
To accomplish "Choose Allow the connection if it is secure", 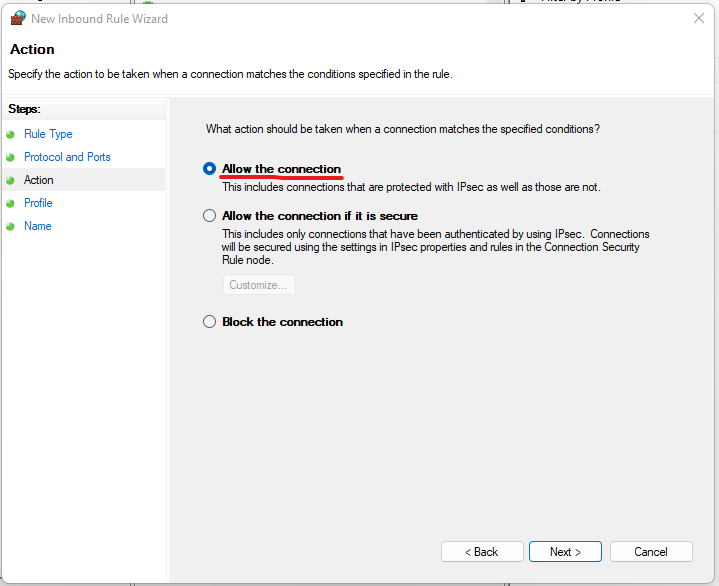I will [x=210, y=216].
